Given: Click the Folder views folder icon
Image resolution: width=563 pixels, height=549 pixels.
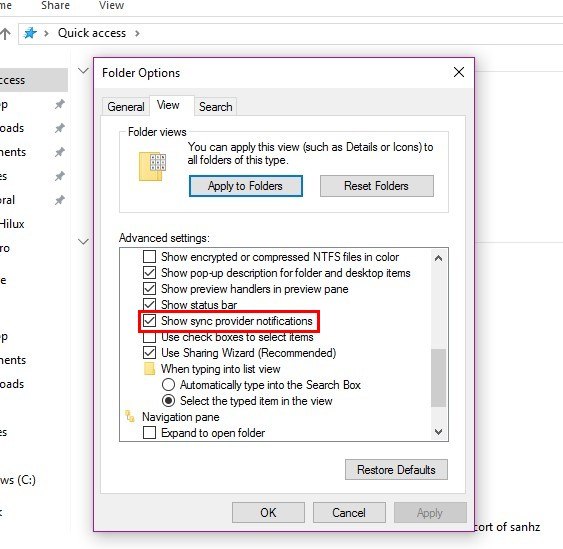Looking at the screenshot, I should pos(152,166).
